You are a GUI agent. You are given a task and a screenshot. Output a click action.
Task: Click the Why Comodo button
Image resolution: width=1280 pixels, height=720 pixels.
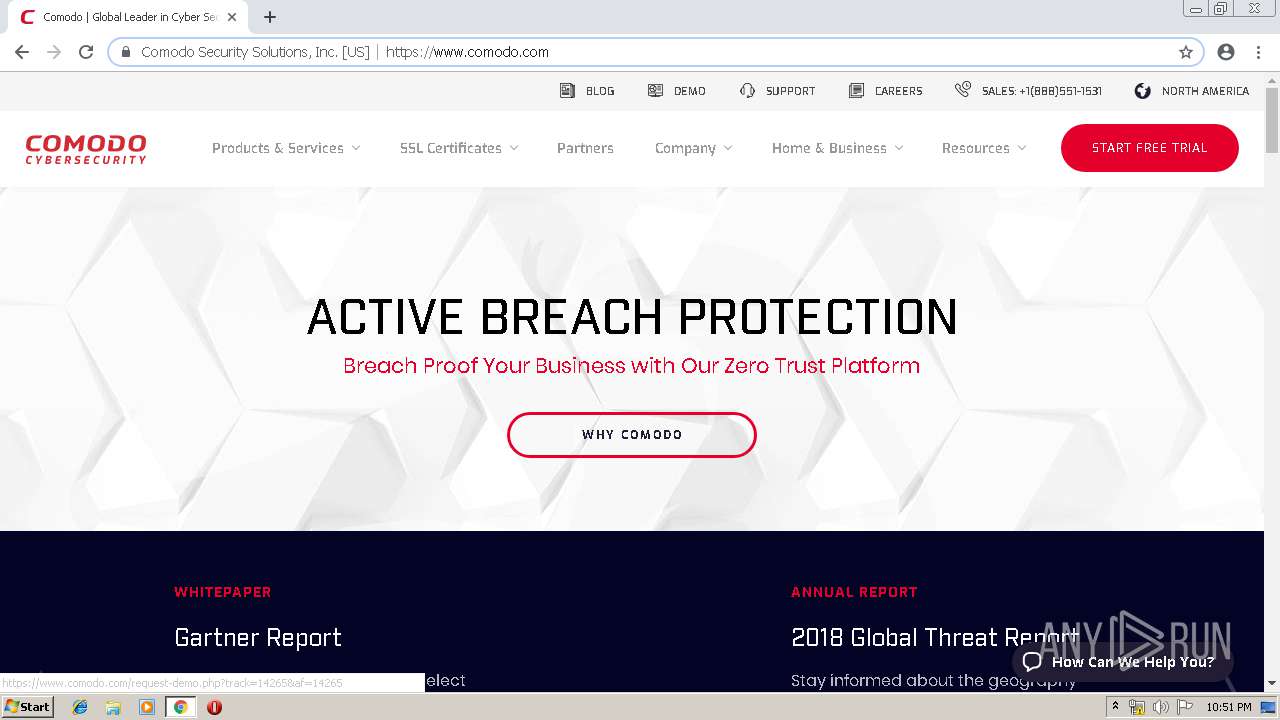pyautogui.click(x=632, y=435)
